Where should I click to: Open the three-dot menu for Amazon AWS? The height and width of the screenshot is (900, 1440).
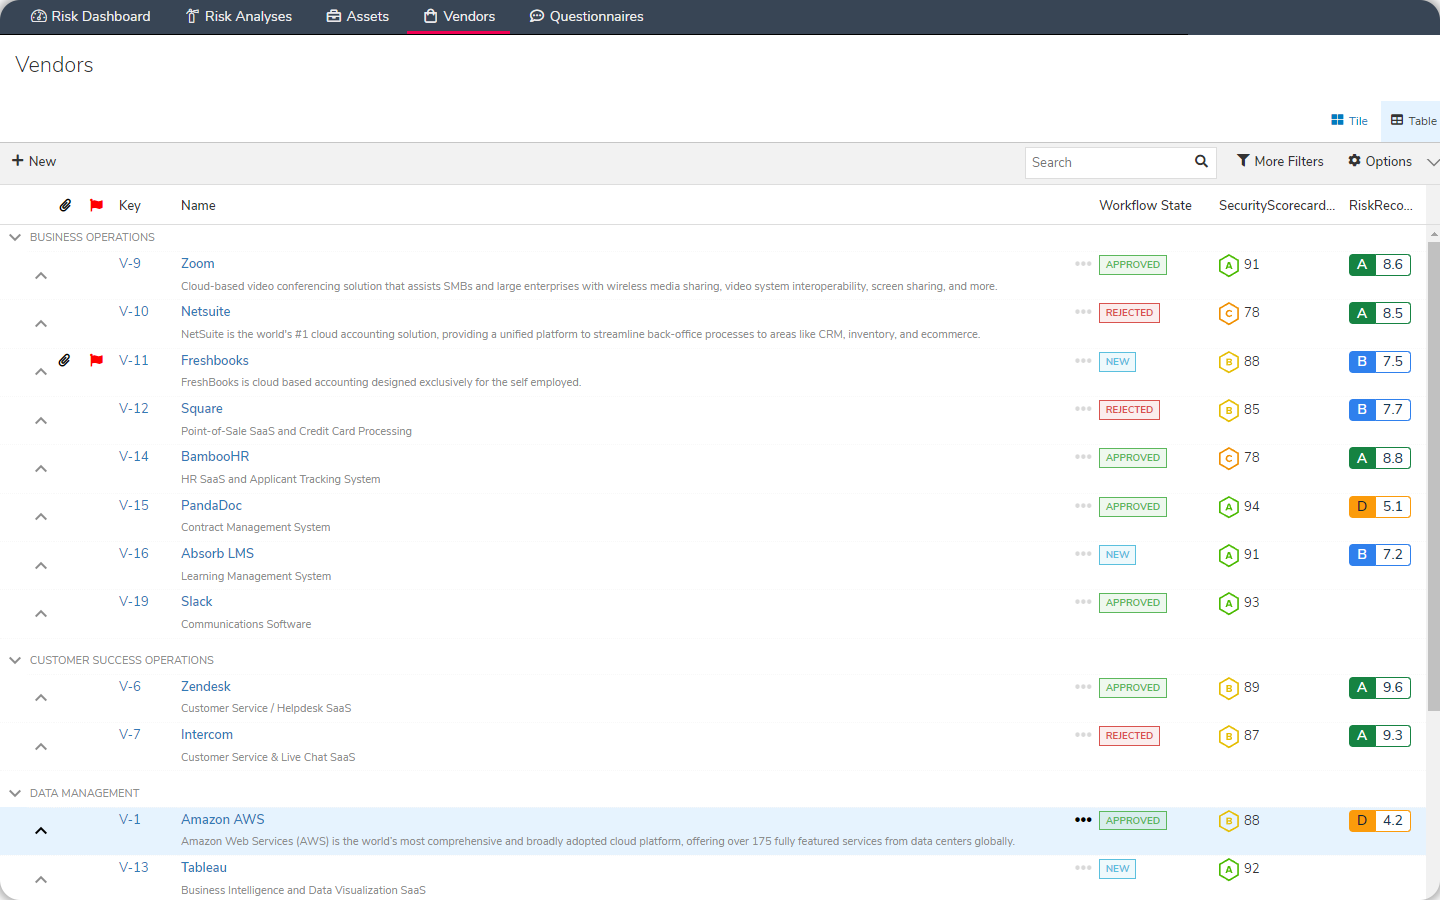tap(1083, 820)
